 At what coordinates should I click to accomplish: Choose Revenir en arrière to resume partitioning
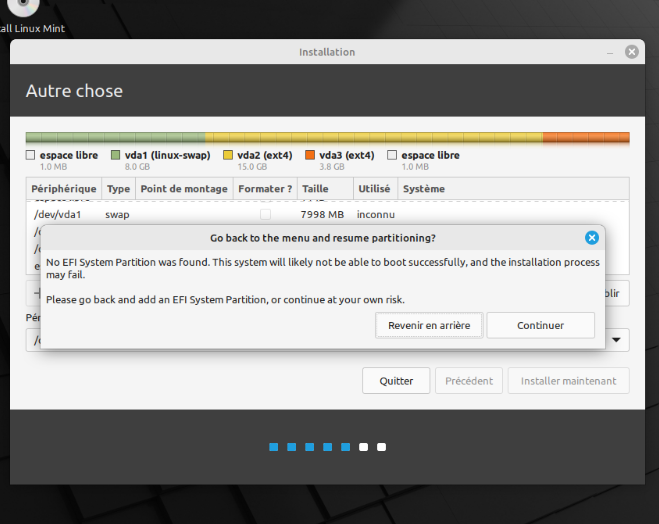tap(429, 325)
